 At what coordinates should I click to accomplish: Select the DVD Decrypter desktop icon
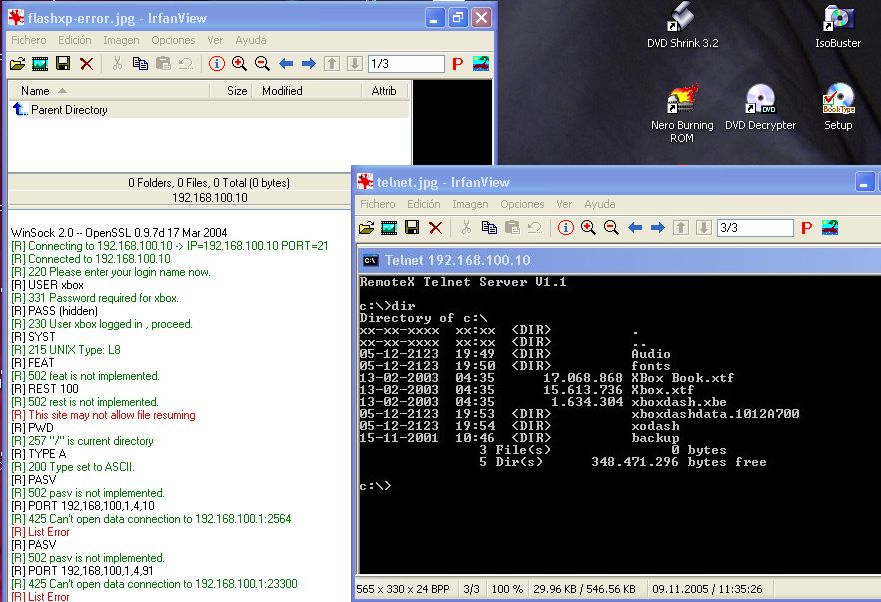point(760,108)
